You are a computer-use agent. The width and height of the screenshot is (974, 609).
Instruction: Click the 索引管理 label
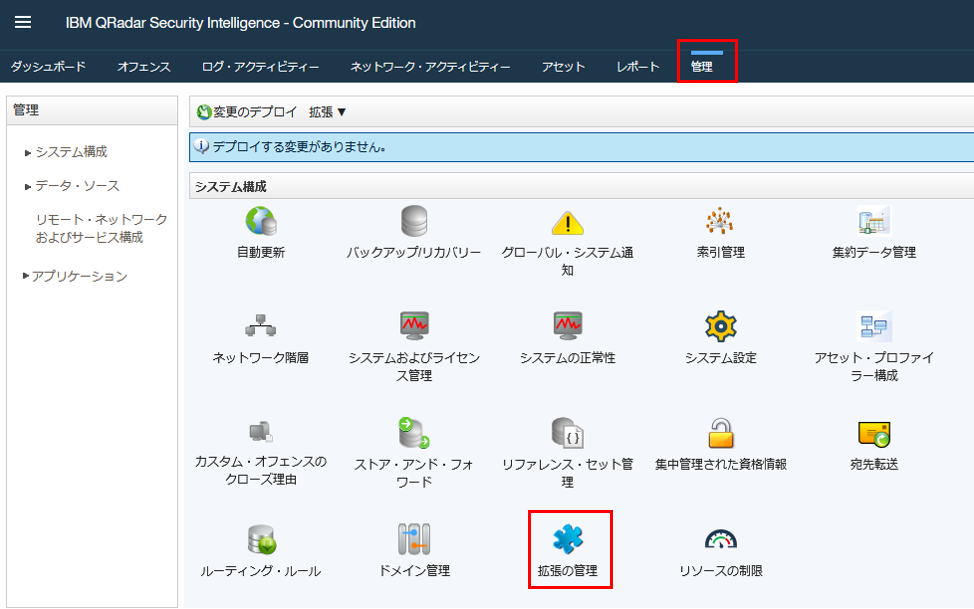tap(721, 252)
